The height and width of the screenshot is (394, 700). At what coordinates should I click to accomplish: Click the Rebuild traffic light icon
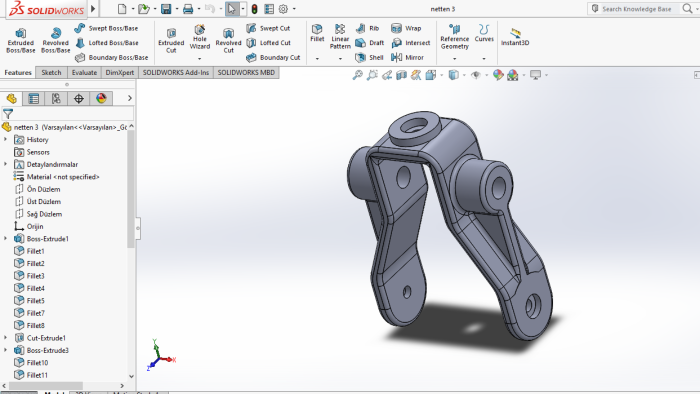(x=254, y=9)
